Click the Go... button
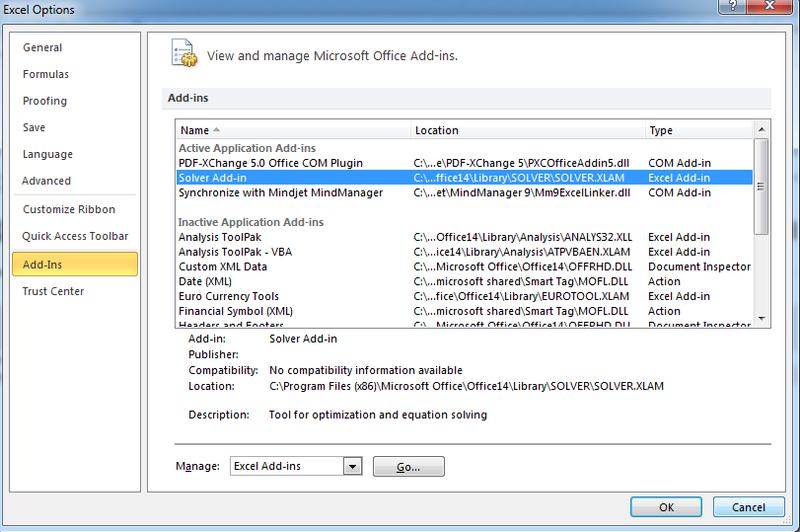The width and height of the screenshot is (800, 532). tap(409, 467)
